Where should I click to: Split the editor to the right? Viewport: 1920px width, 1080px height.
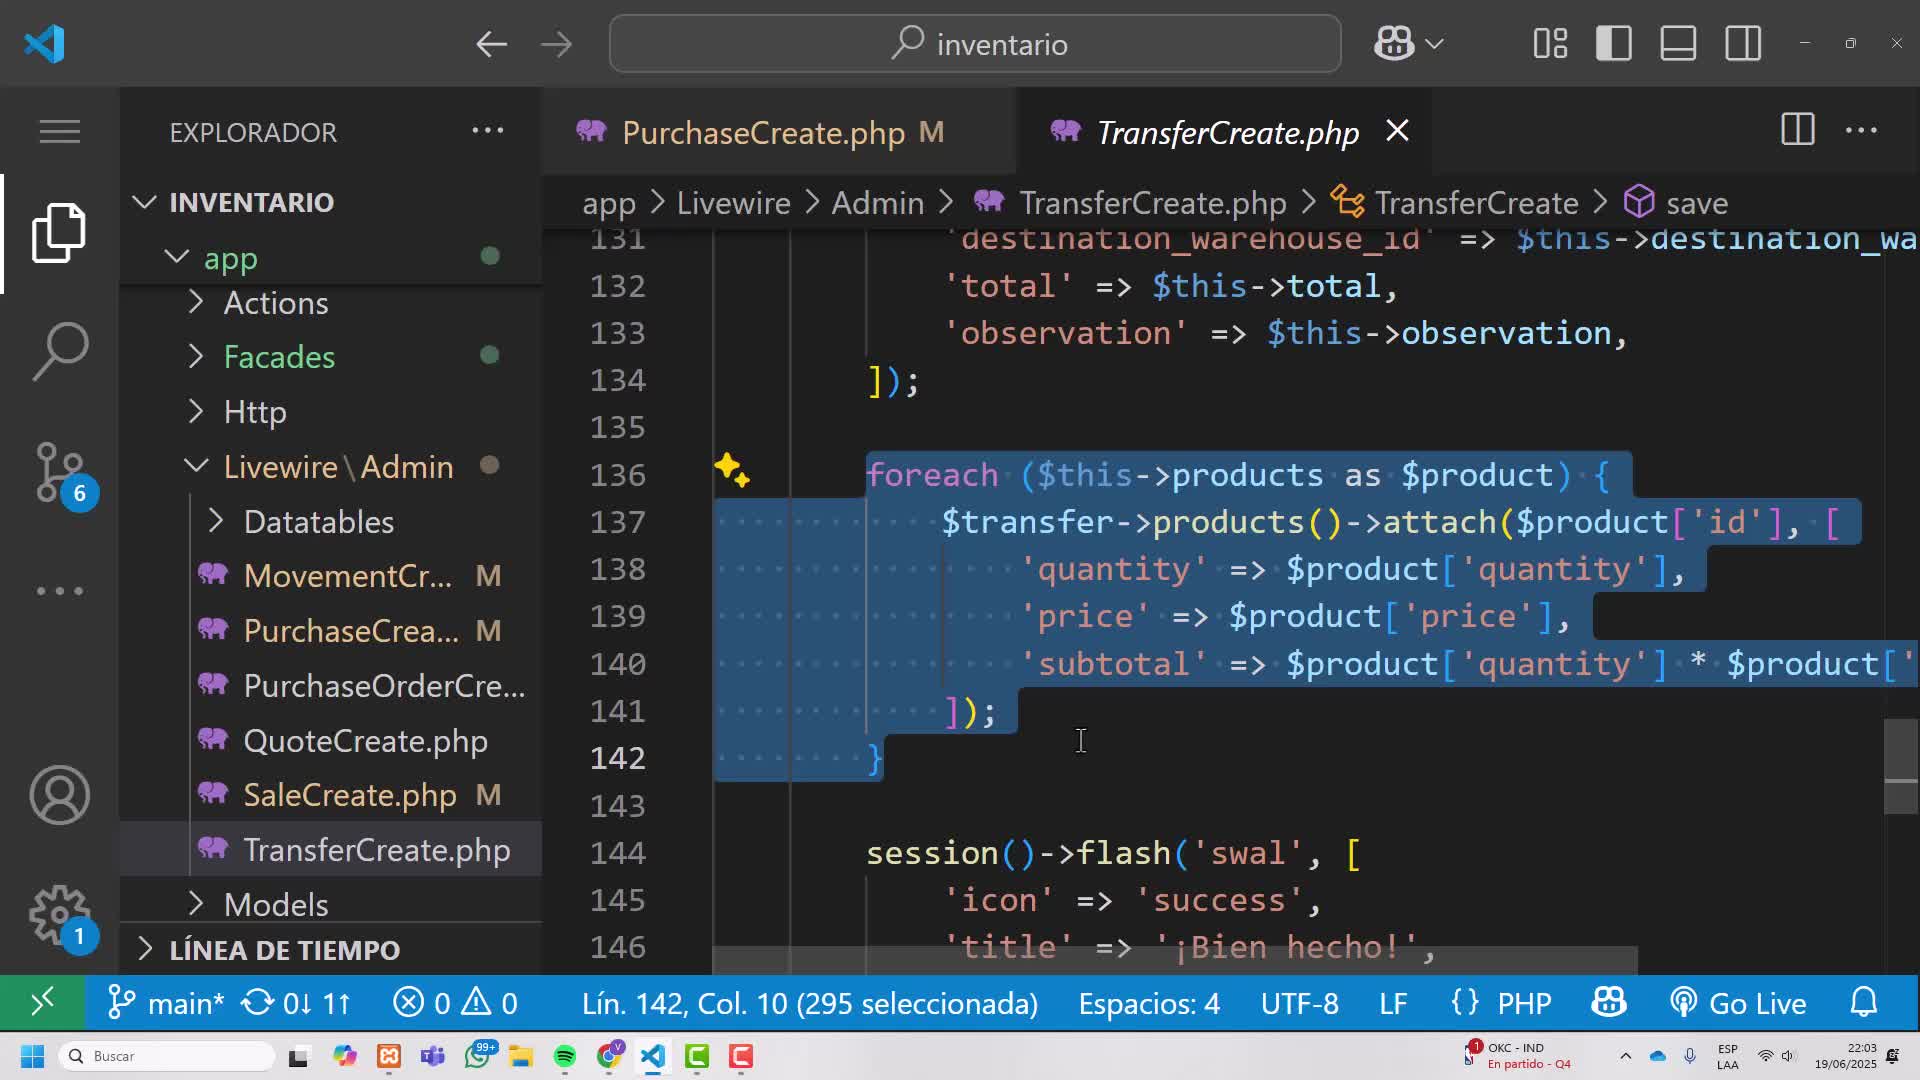tap(1797, 130)
